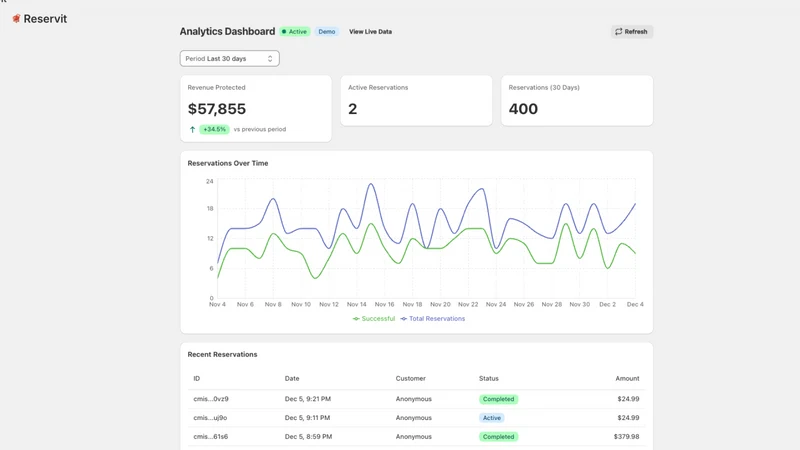Click the Analytics Dashboard title
The image size is (800, 450).
point(227,32)
